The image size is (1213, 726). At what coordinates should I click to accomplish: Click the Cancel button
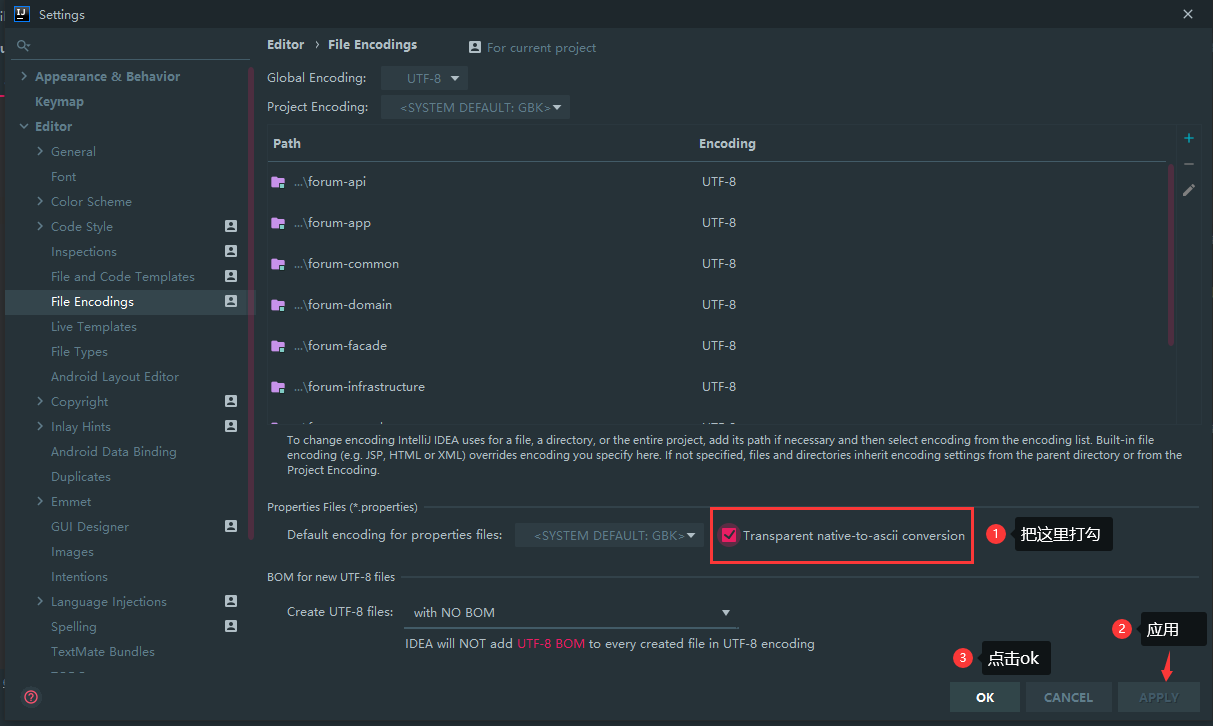(1068, 697)
